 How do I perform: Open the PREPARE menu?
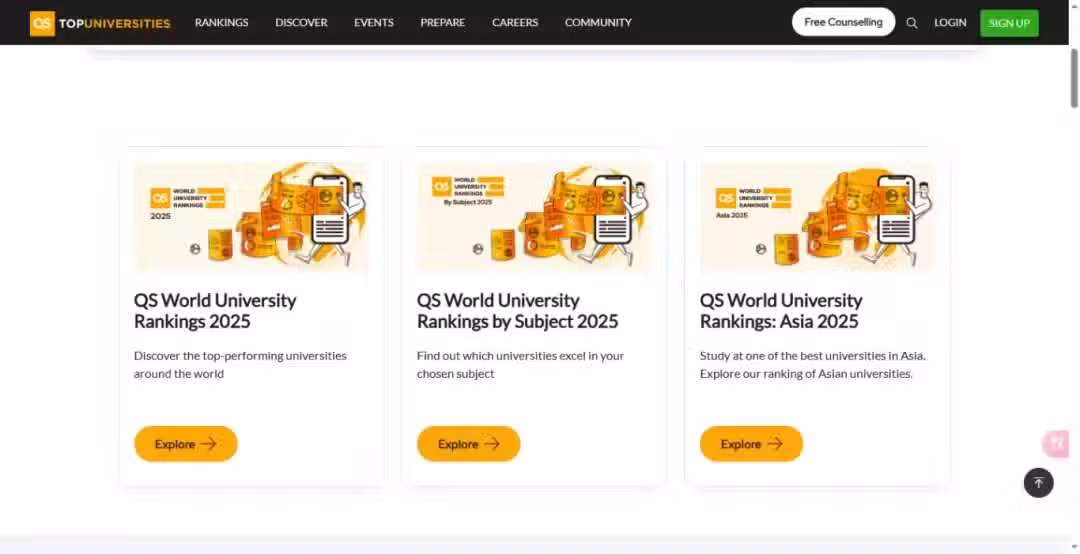pos(442,23)
